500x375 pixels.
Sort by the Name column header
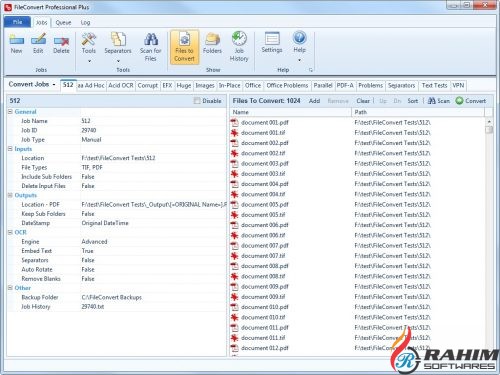click(290, 112)
